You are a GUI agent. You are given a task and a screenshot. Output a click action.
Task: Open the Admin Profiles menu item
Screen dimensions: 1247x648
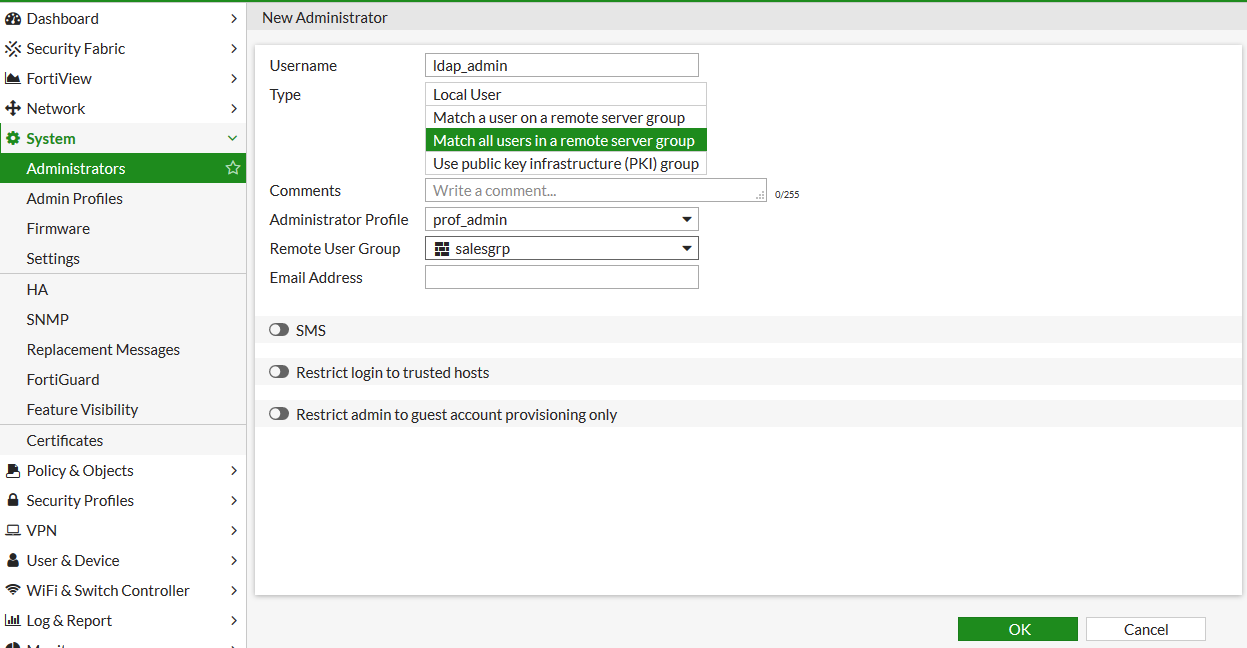pyautogui.click(x=75, y=198)
